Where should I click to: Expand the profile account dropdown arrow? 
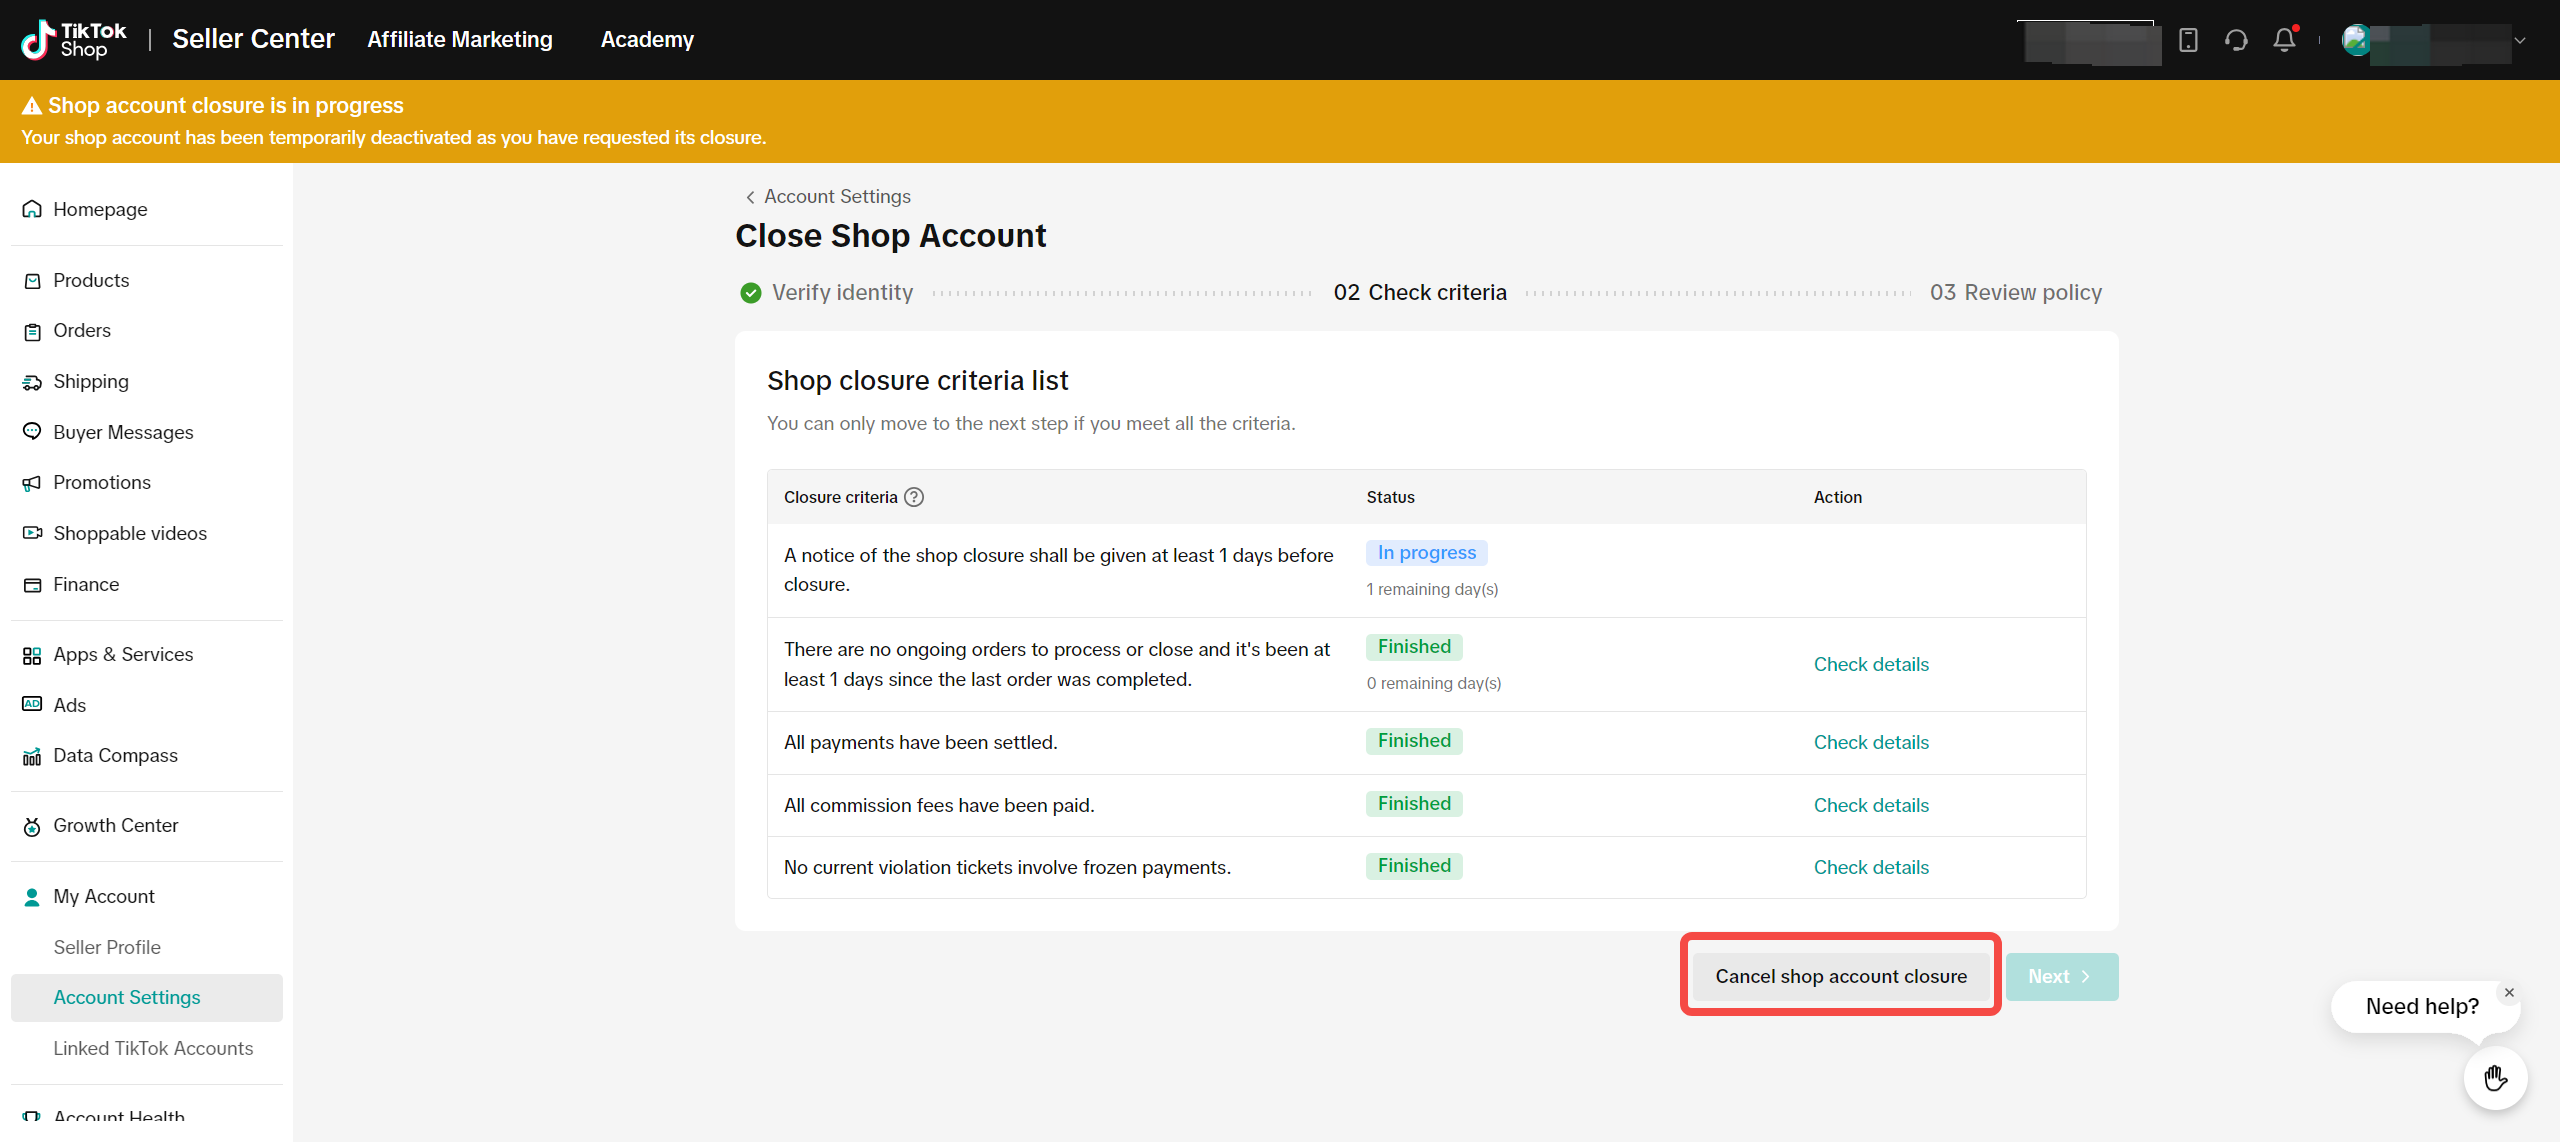tap(2520, 41)
